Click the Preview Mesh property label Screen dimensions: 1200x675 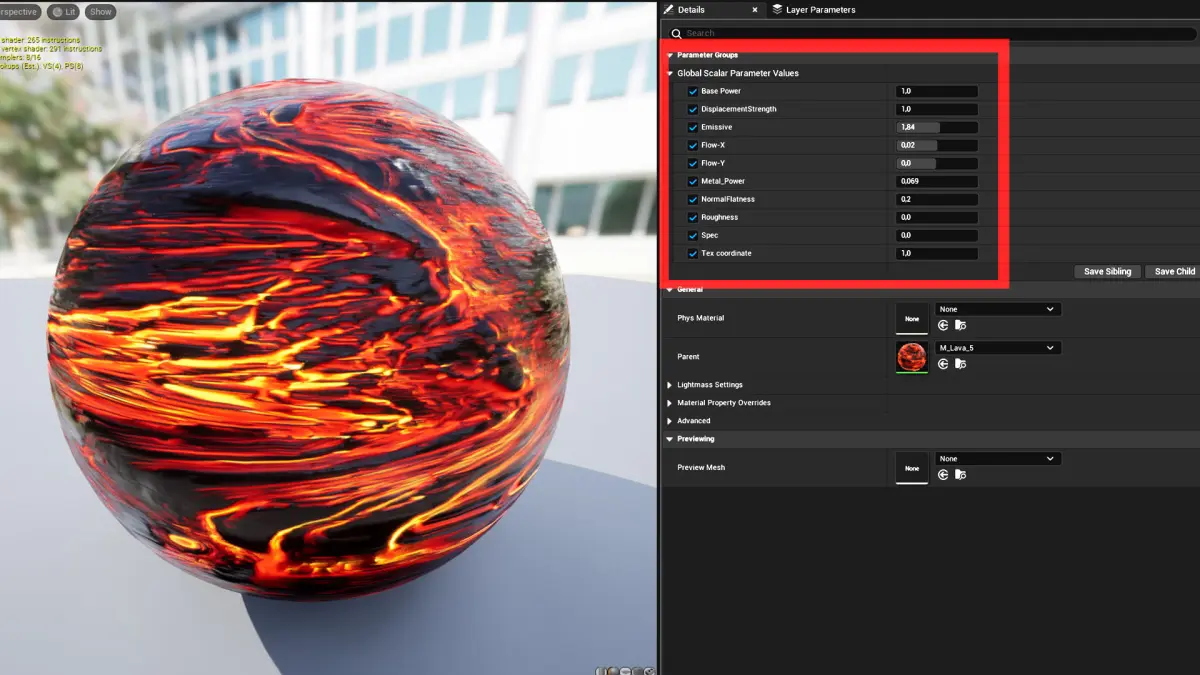click(701, 468)
